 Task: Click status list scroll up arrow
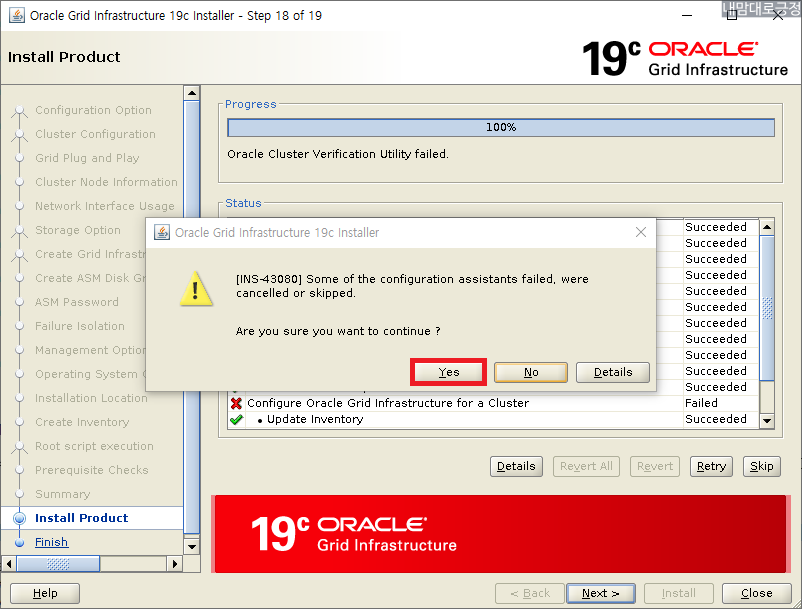tap(767, 227)
